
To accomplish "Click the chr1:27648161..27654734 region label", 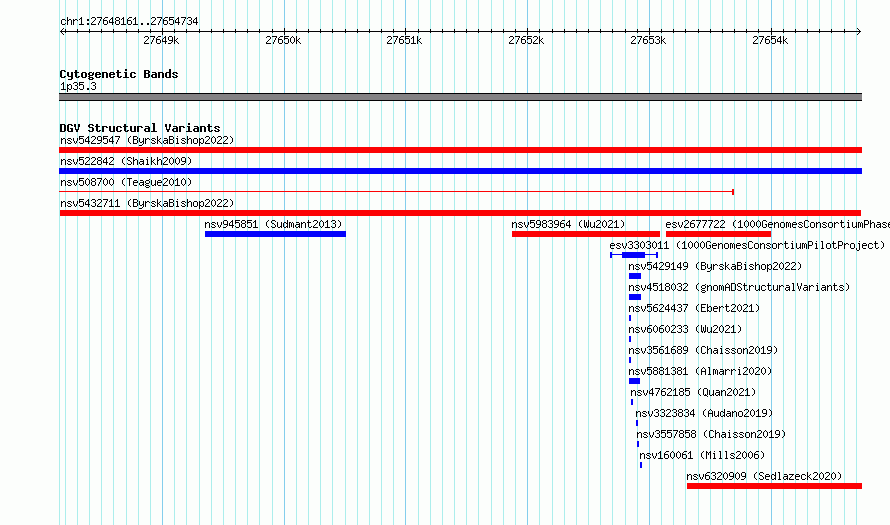I will click(129, 22).
